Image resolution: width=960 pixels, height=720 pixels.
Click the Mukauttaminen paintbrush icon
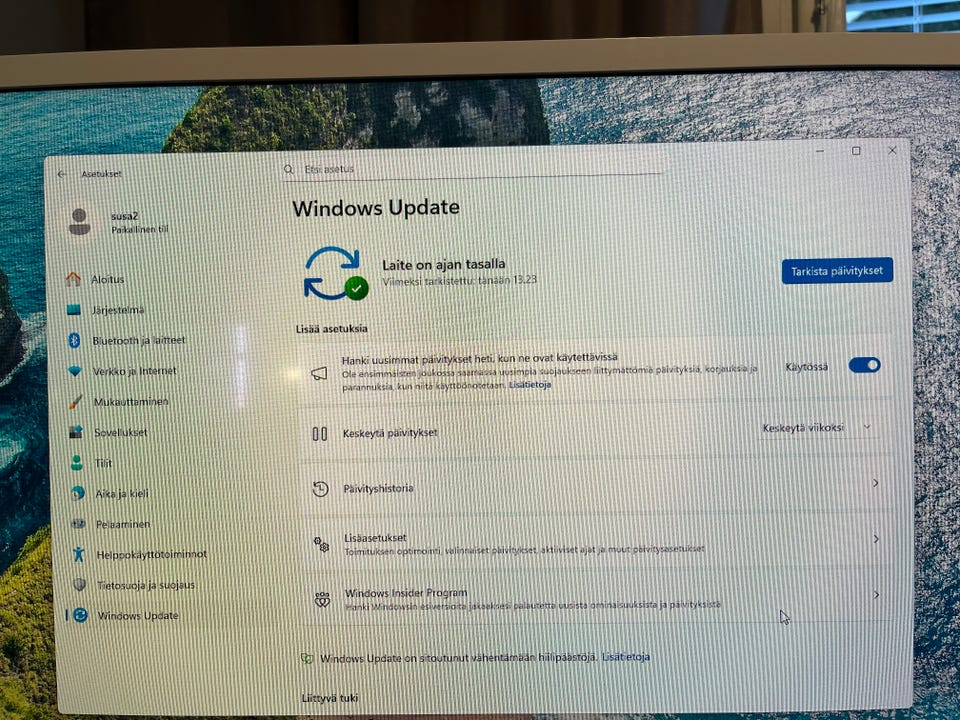pyautogui.click(x=75, y=402)
